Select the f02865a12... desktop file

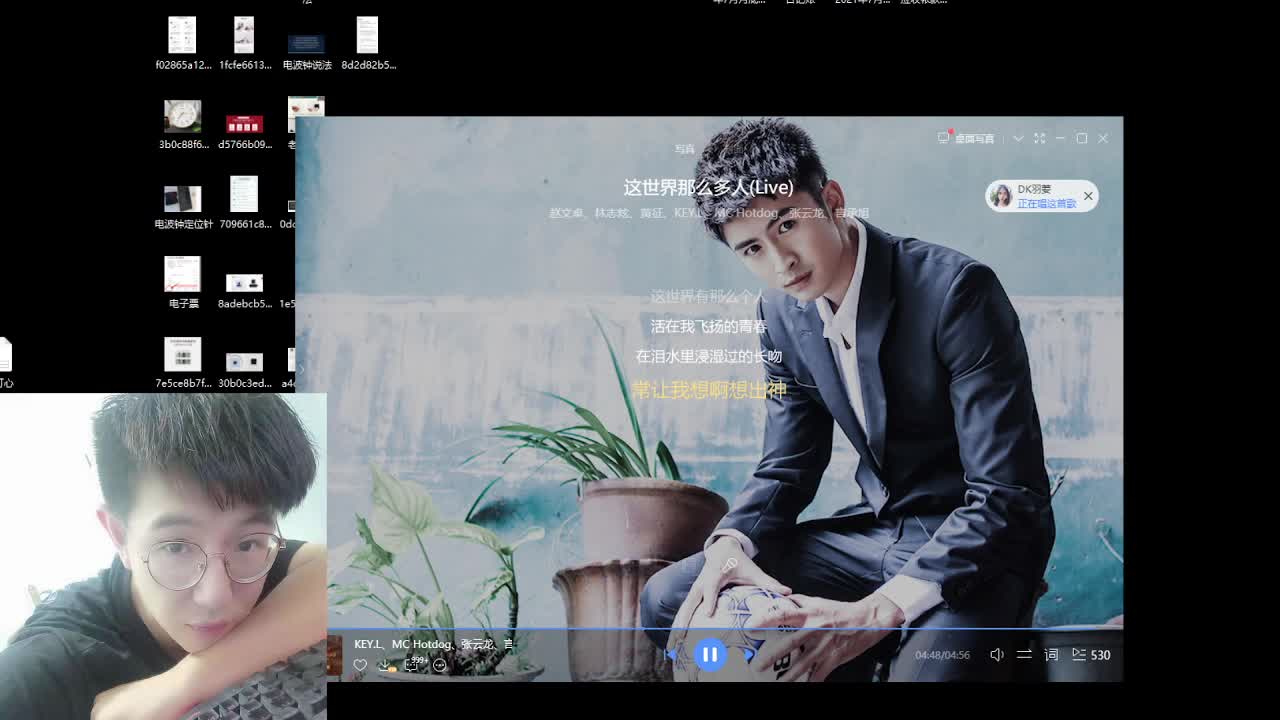(x=183, y=43)
